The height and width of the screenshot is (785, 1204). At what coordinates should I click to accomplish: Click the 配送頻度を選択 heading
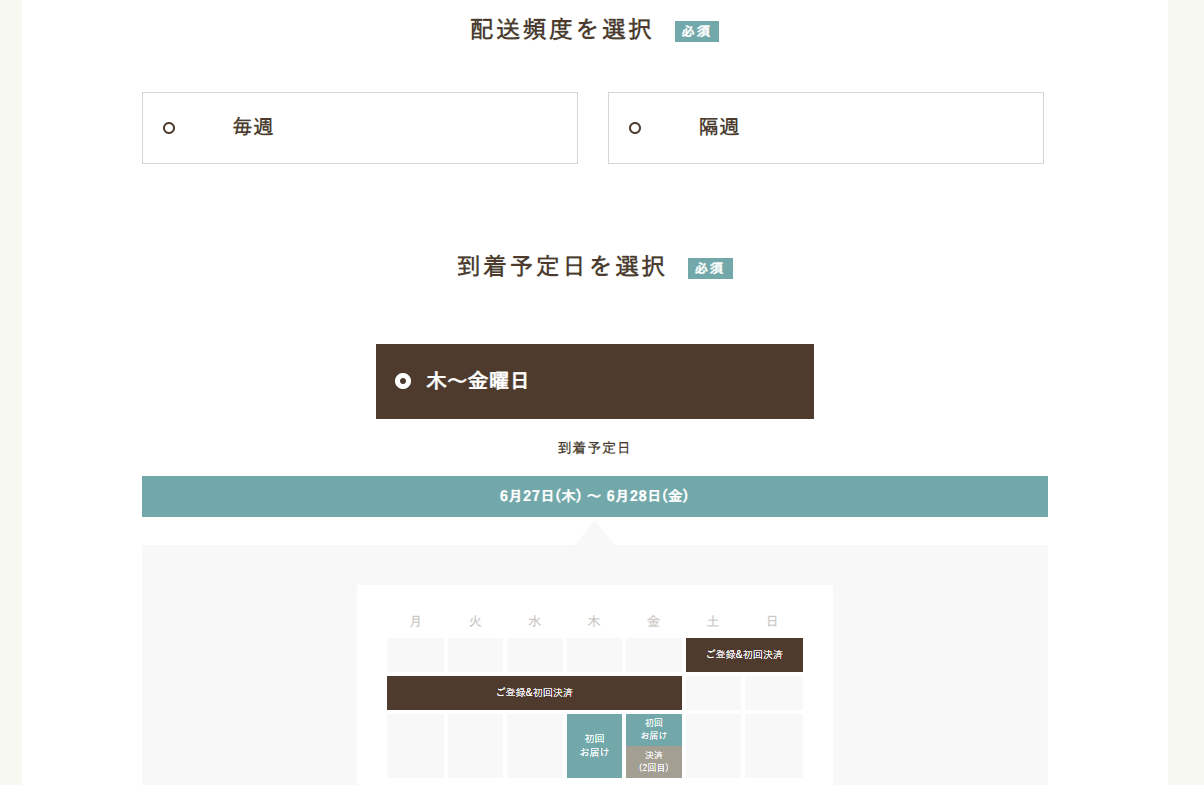[561, 30]
